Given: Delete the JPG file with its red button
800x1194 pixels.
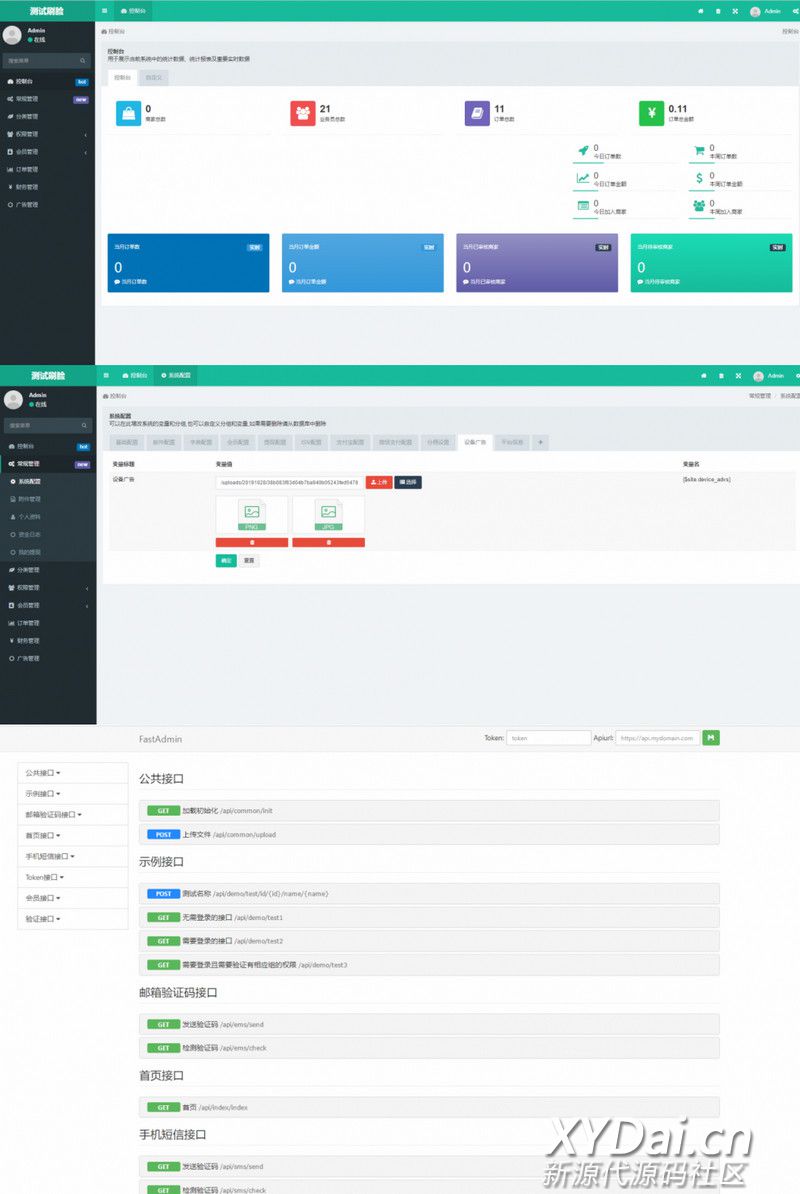Looking at the screenshot, I should tap(329, 542).
